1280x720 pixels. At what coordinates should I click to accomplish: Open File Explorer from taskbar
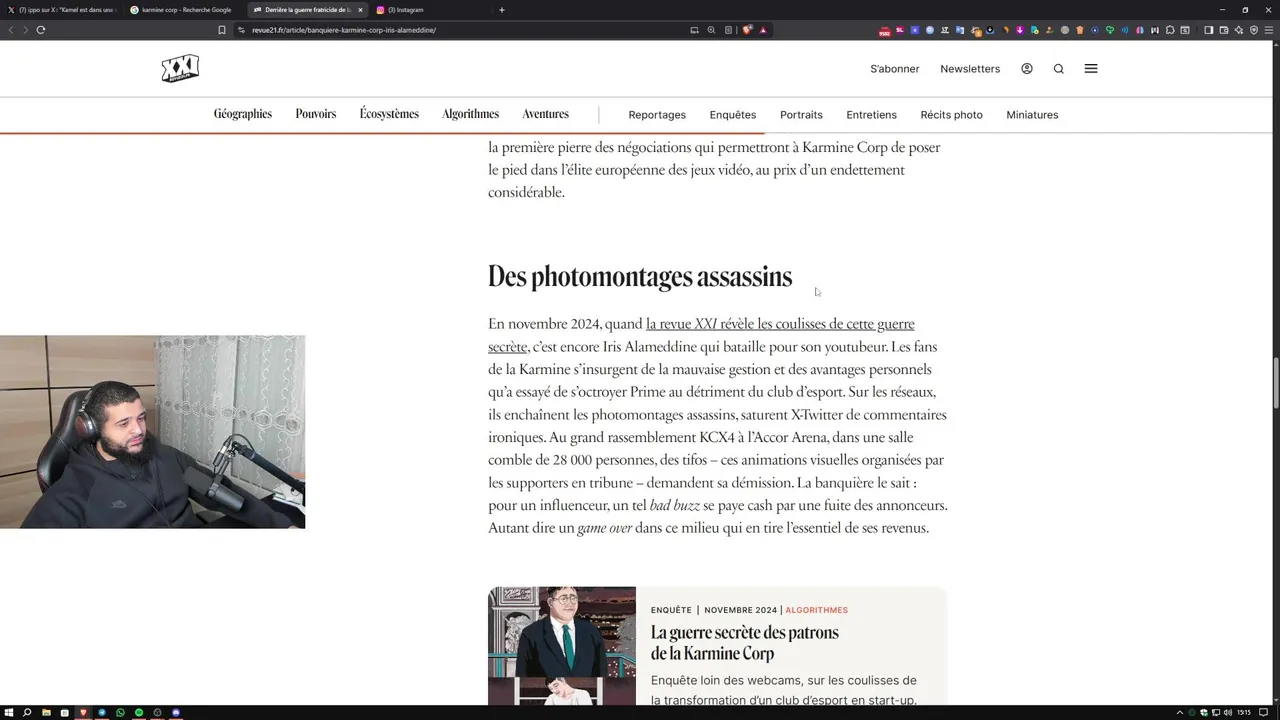(x=46, y=712)
